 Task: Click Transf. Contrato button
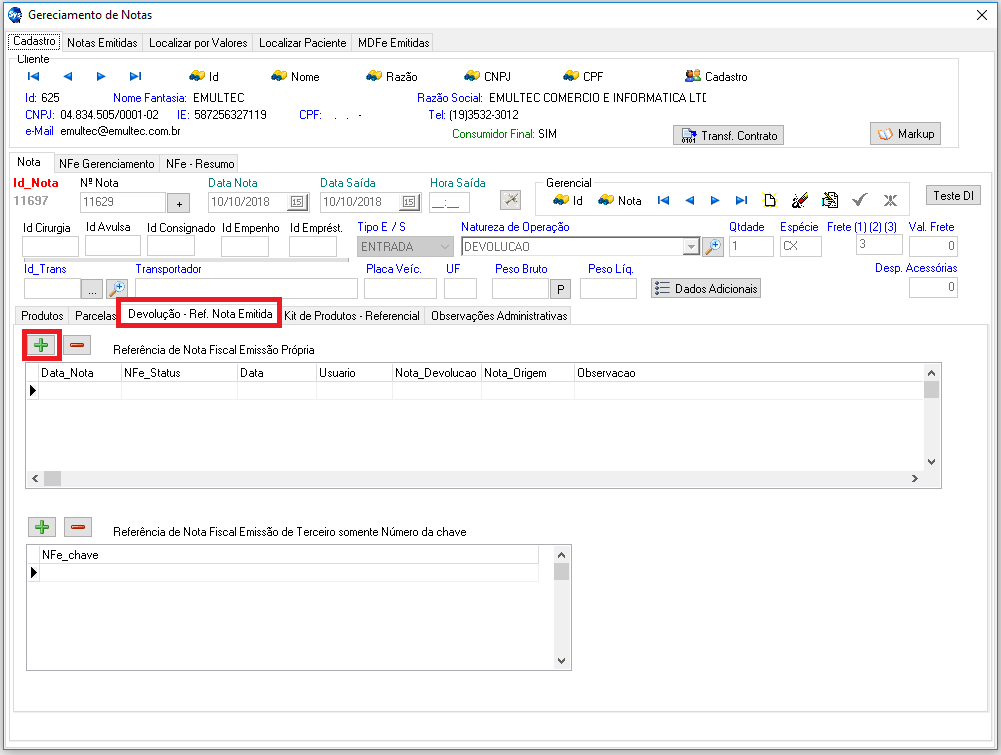(x=729, y=135)
